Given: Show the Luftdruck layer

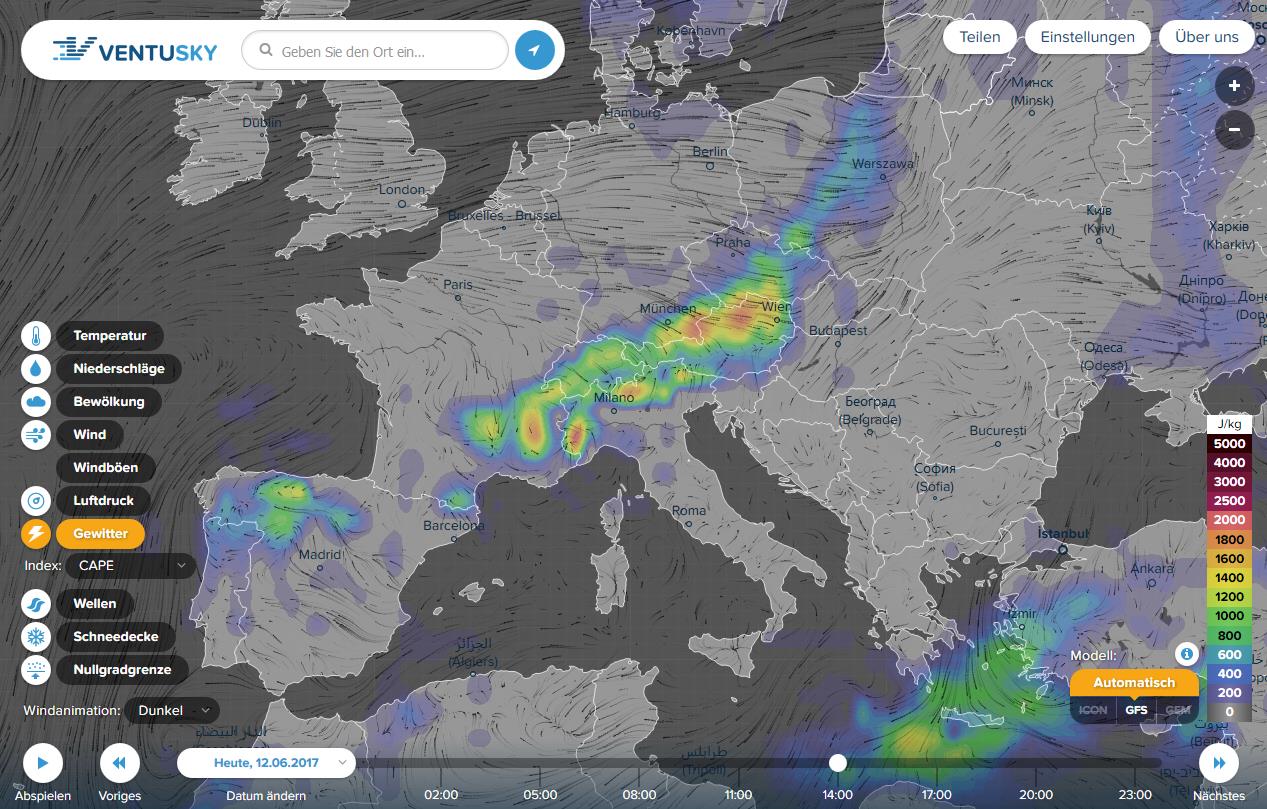Looking at the screenshot, I should (104, 501).
